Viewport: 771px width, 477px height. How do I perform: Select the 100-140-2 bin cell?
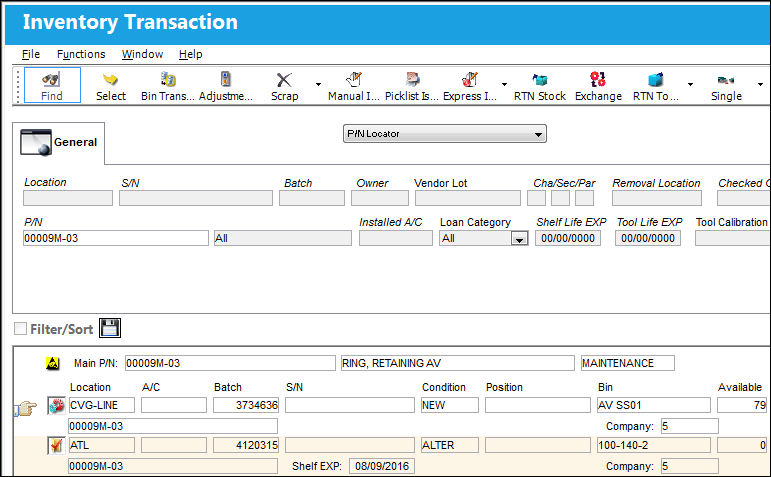654,446
